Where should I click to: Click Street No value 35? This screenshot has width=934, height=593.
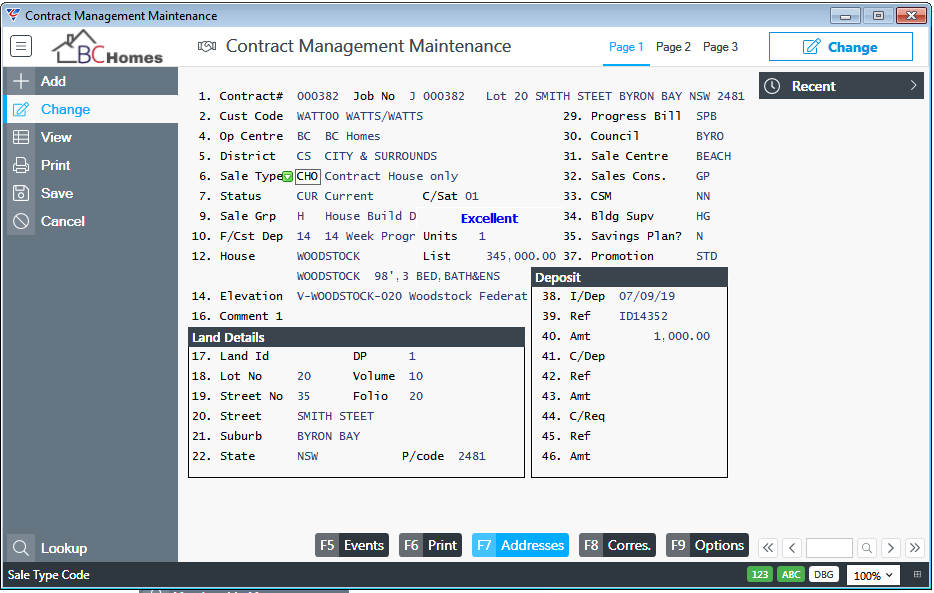click(303, 396)
